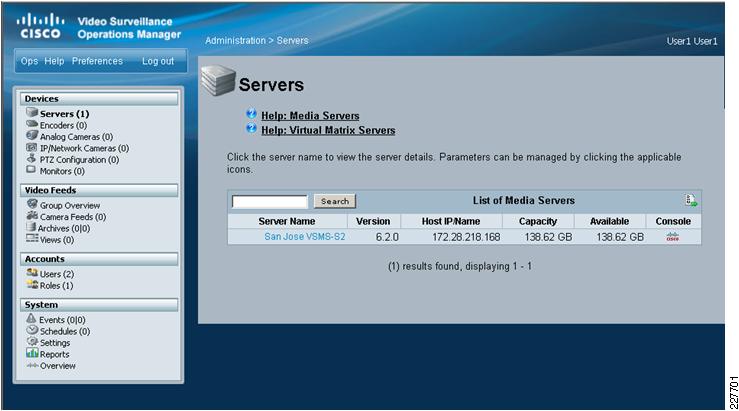
Task: Click the Host IP/Name column header
Action: click(451, 221)
